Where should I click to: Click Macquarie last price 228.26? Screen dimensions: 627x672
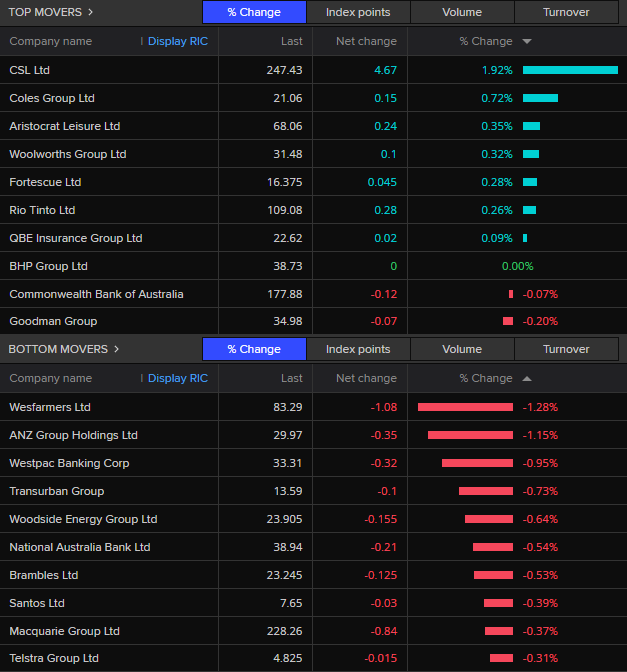(x=285, y=631)
